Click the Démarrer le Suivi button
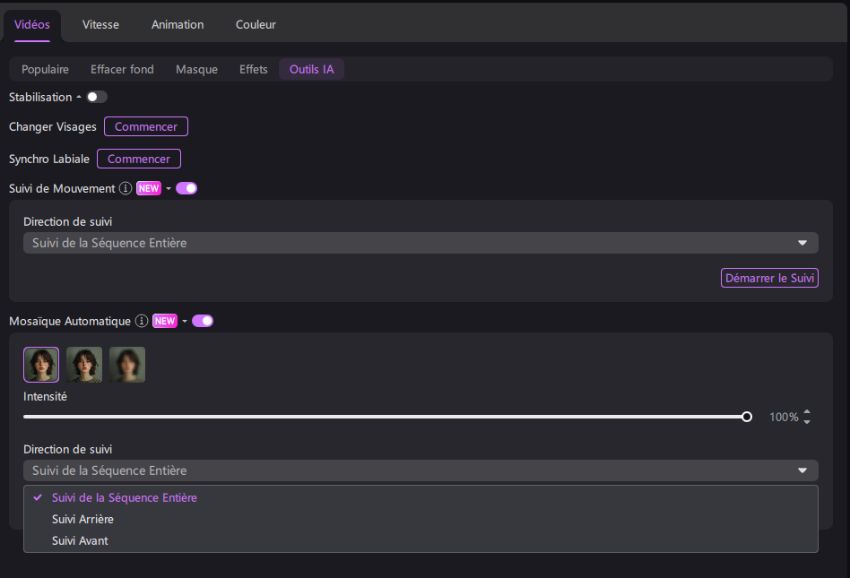 click(770, 278)
